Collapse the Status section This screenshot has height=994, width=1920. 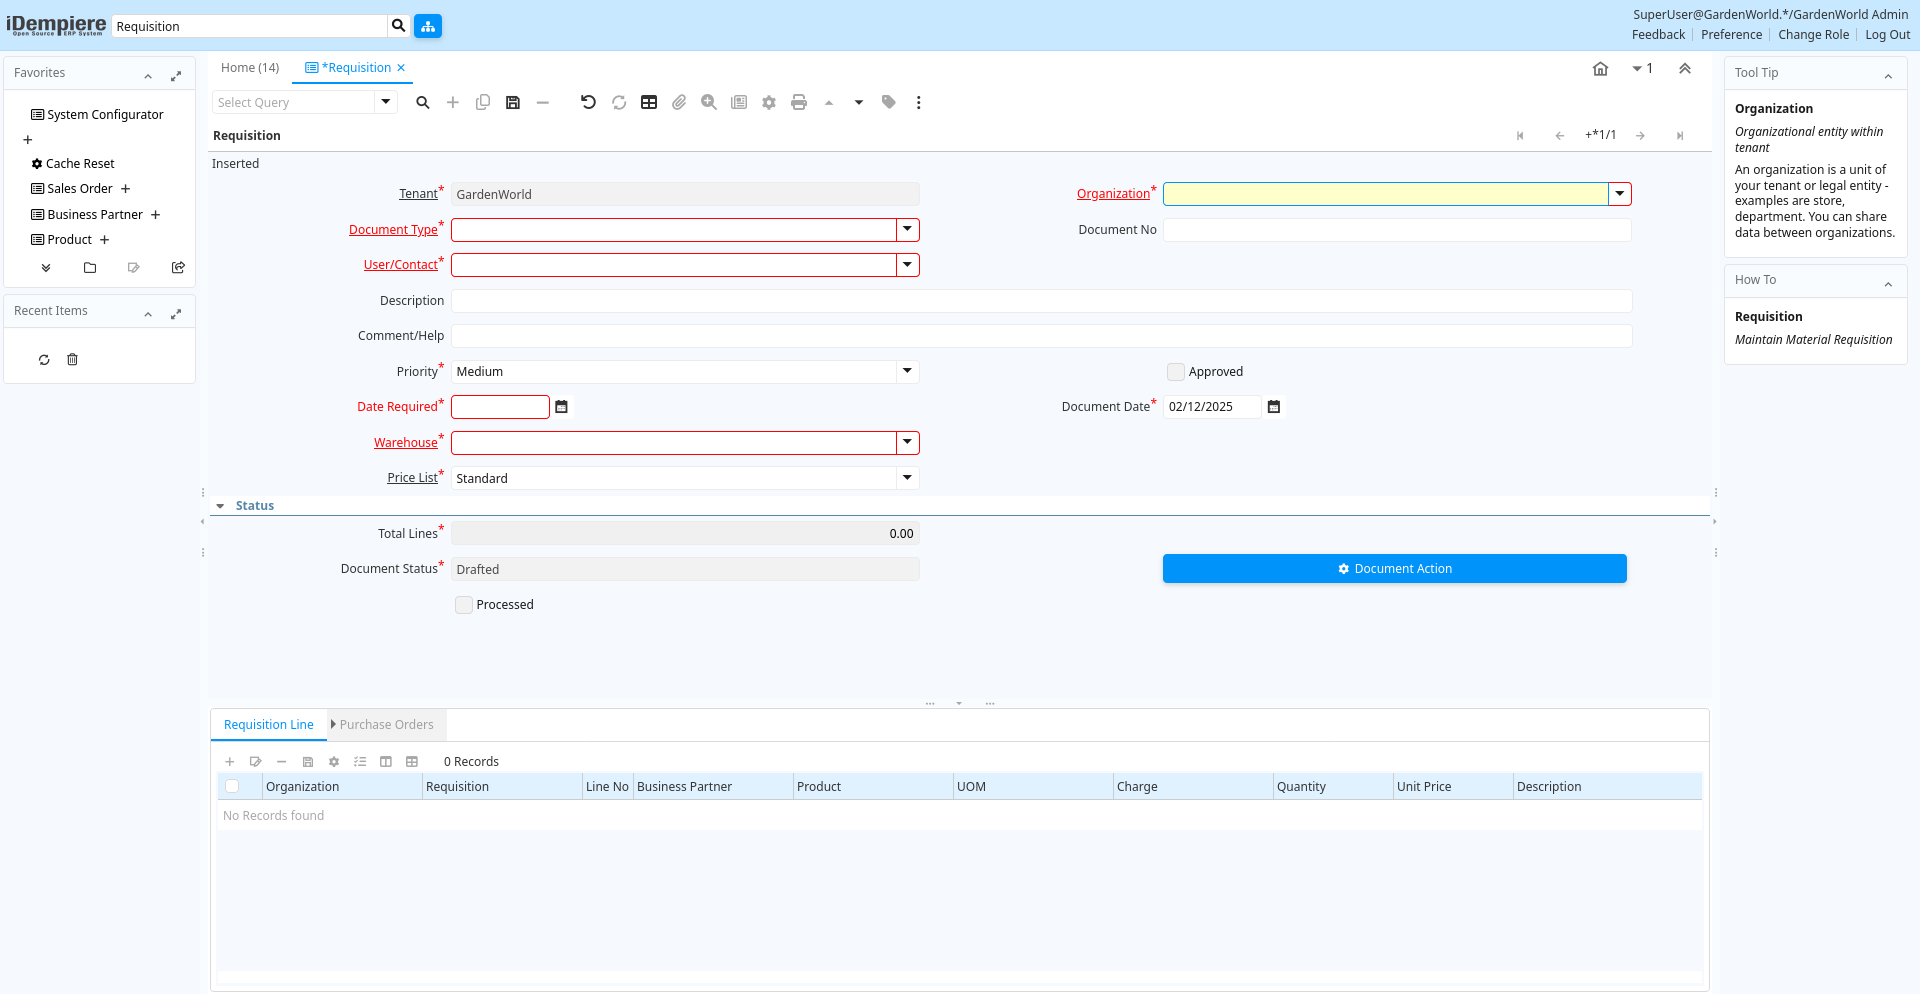tap(221, 506)
